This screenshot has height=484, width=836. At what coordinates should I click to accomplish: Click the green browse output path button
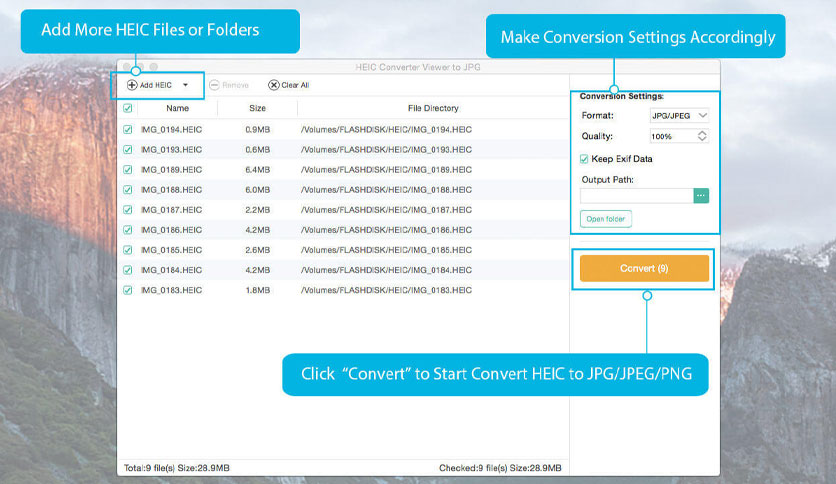click(701, 196)
